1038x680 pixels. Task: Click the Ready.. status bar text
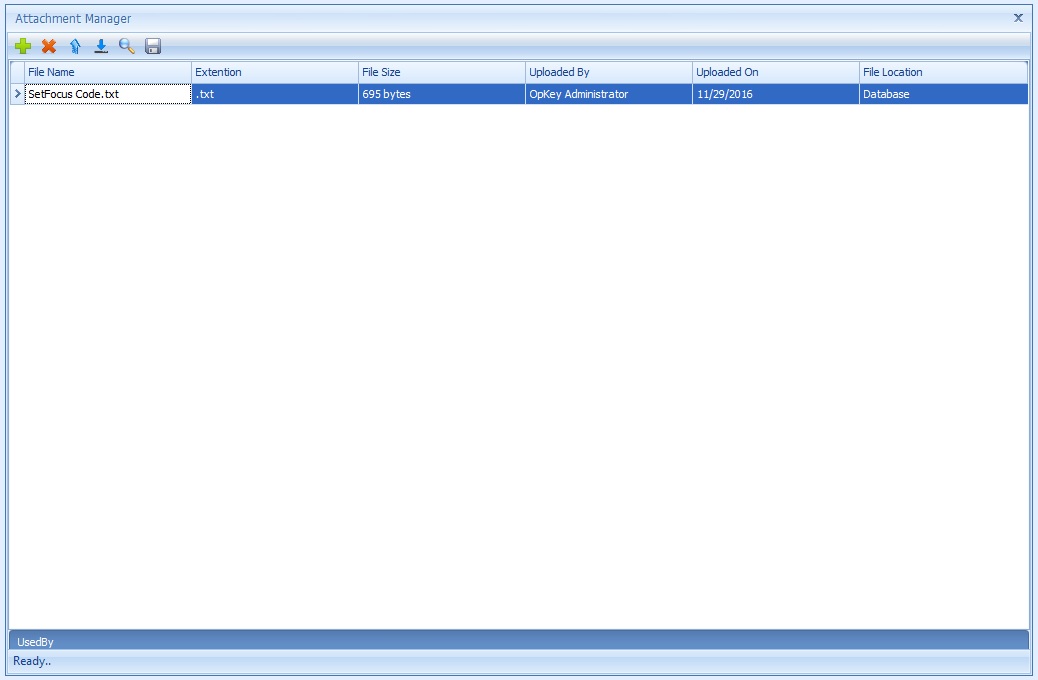32,661
